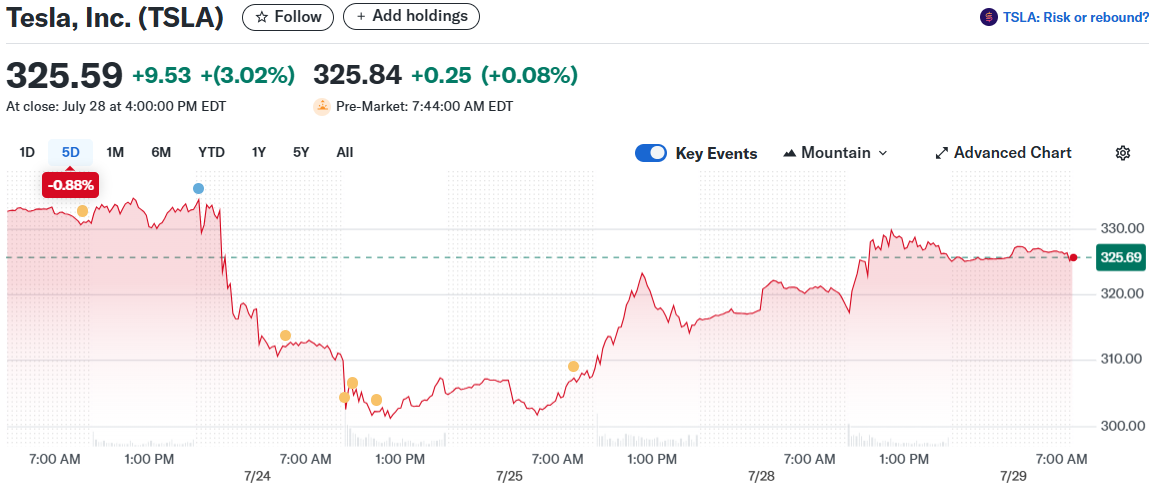Select the 1D time range

tap(27, 153)
